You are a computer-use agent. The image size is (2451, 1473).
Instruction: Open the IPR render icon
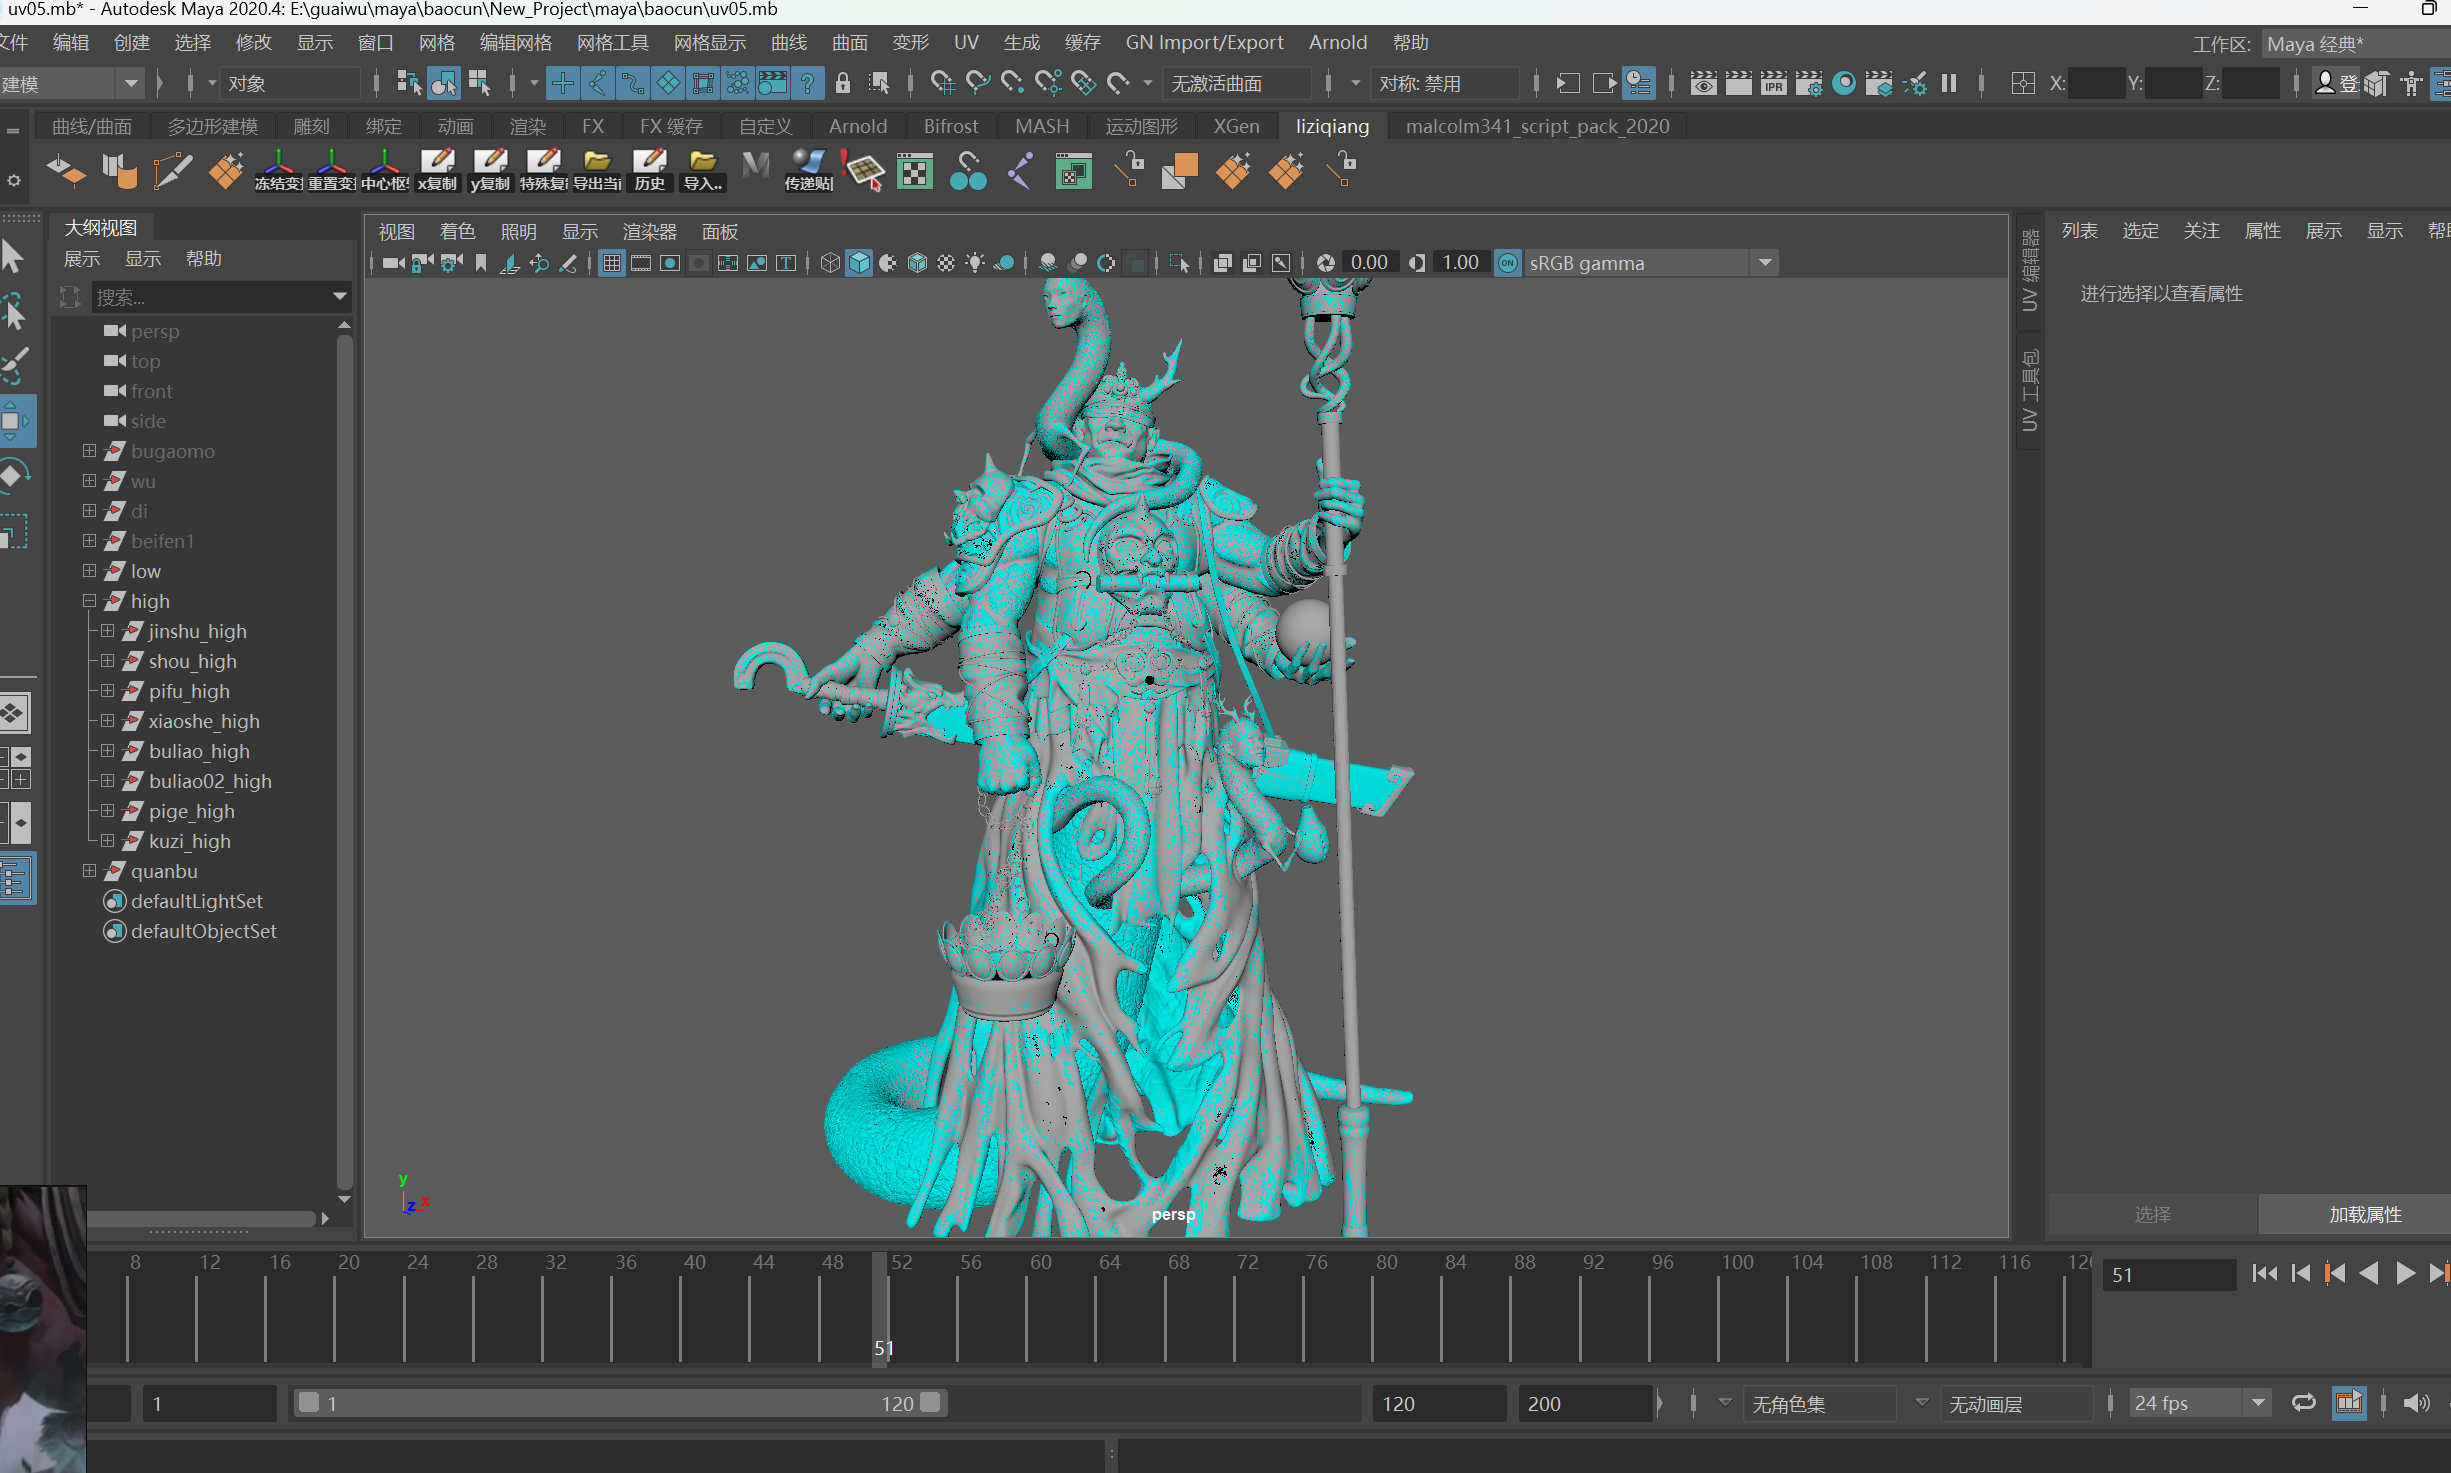(x=1773, y=83)
